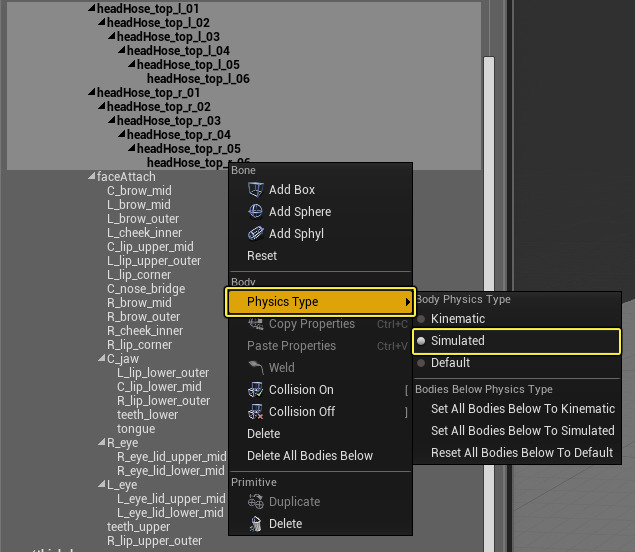The image size is (635, 552).
Task: Select the headHose_top_l_02 bone
Action: pos(158,23)
